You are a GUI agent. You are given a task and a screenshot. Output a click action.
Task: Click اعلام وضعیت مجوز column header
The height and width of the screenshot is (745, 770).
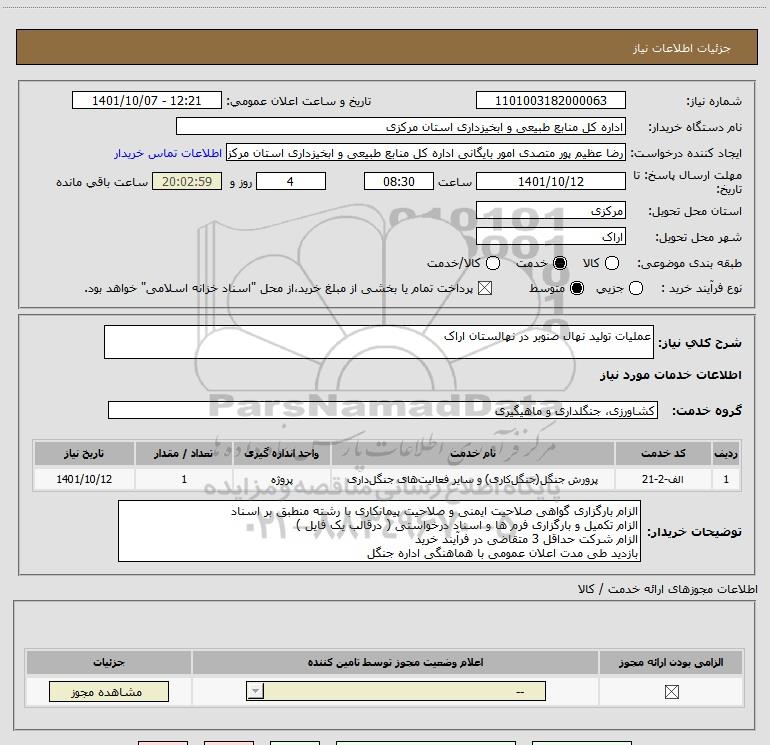[395, 662]
